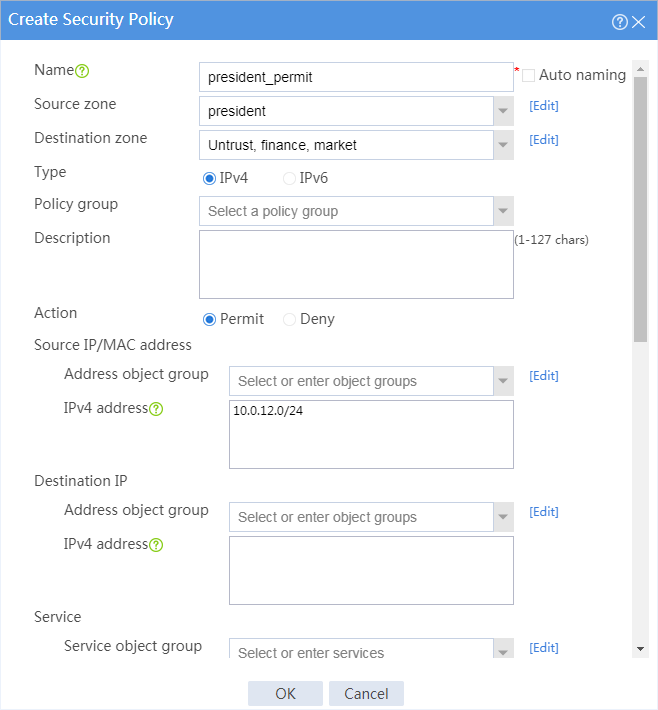Screen dimensions: 658x710
Task: Click Source IPv4 address help icon
Action: coord(156,409)
